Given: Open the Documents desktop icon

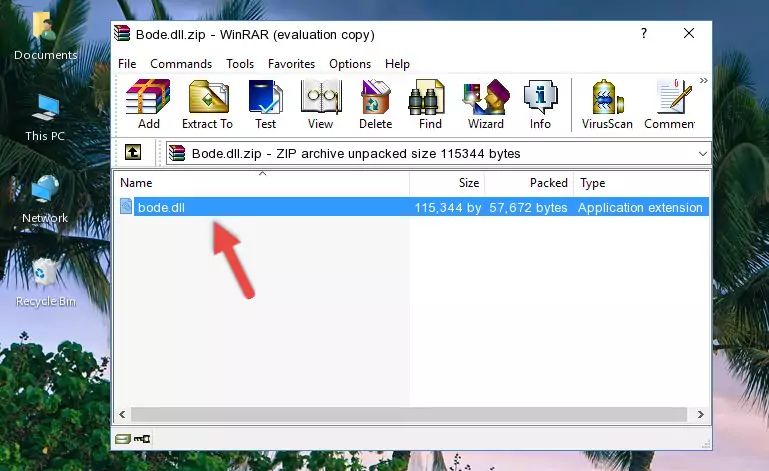Looking at the screenshot, I should tap(46, 36).
